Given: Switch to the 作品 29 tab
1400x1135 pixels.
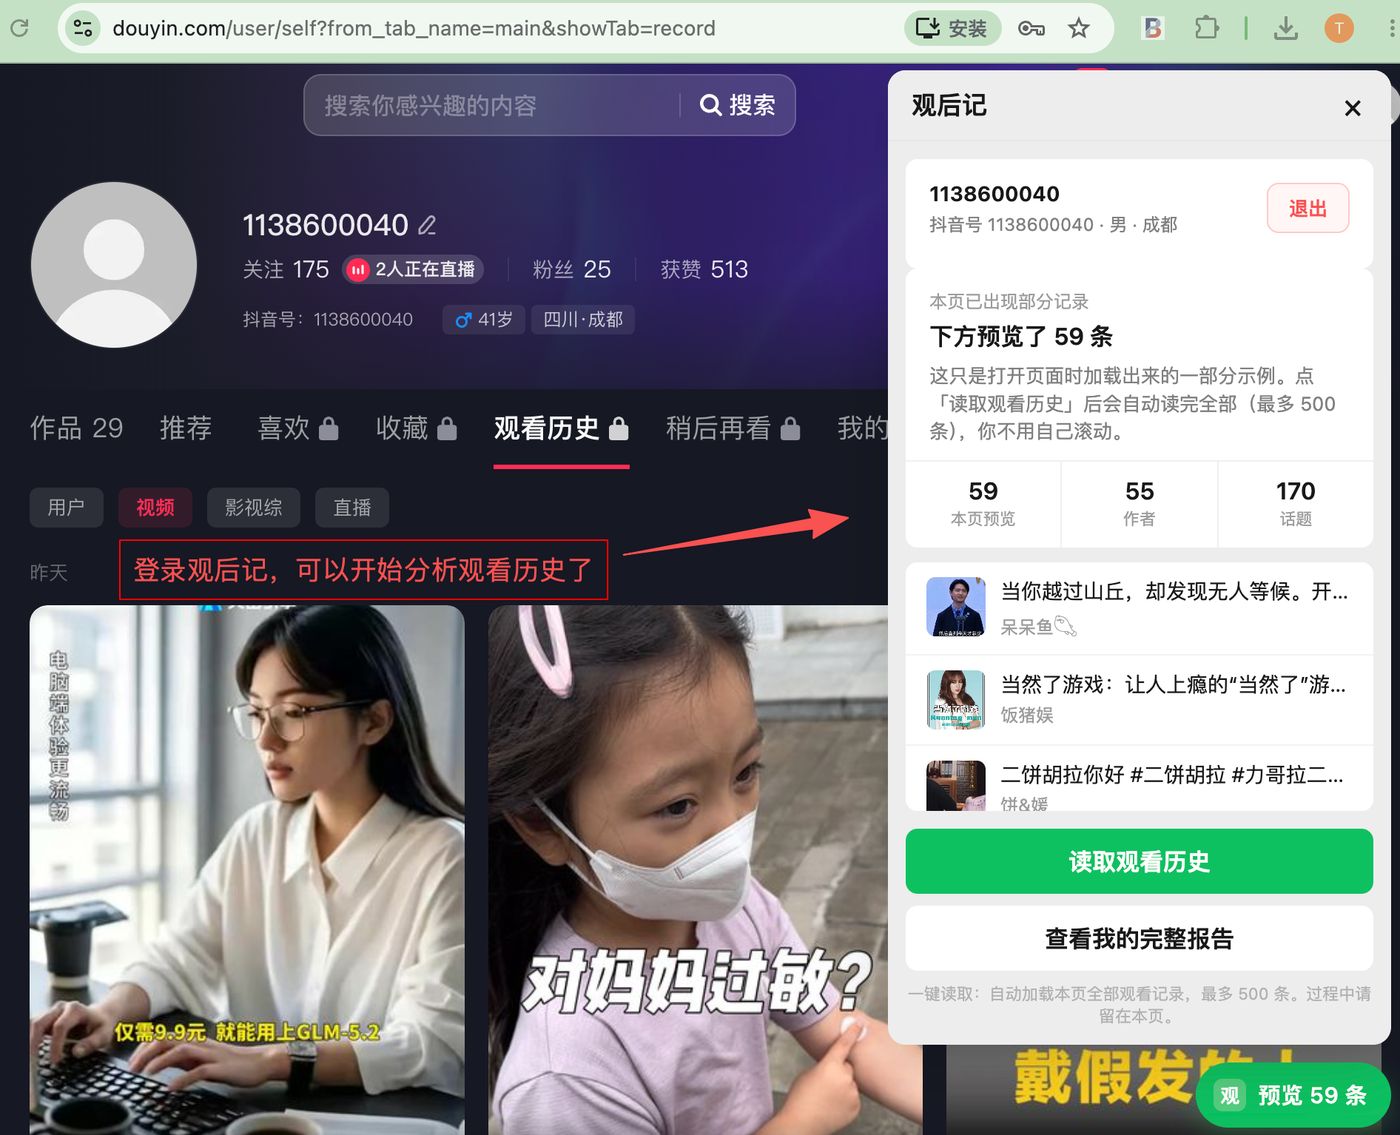Looking at the screenshot, I should pos(77,428).
